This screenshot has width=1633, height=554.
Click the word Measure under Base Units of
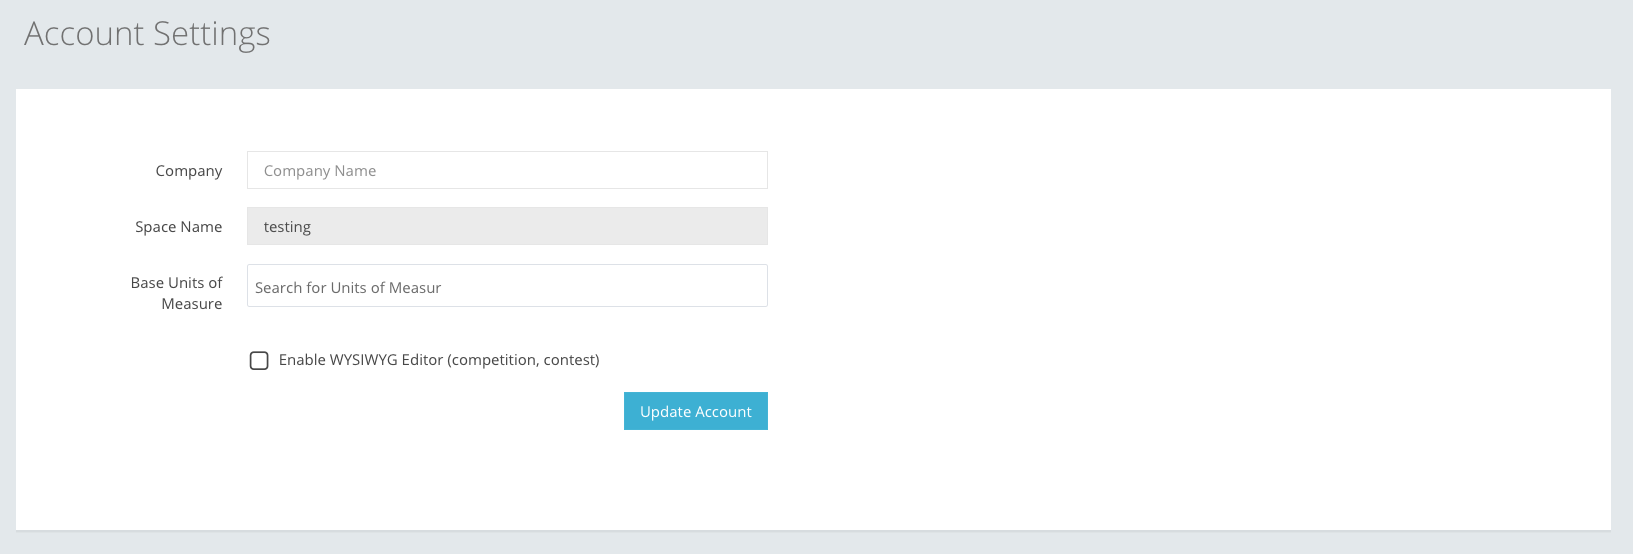click(x=192, y=304)
